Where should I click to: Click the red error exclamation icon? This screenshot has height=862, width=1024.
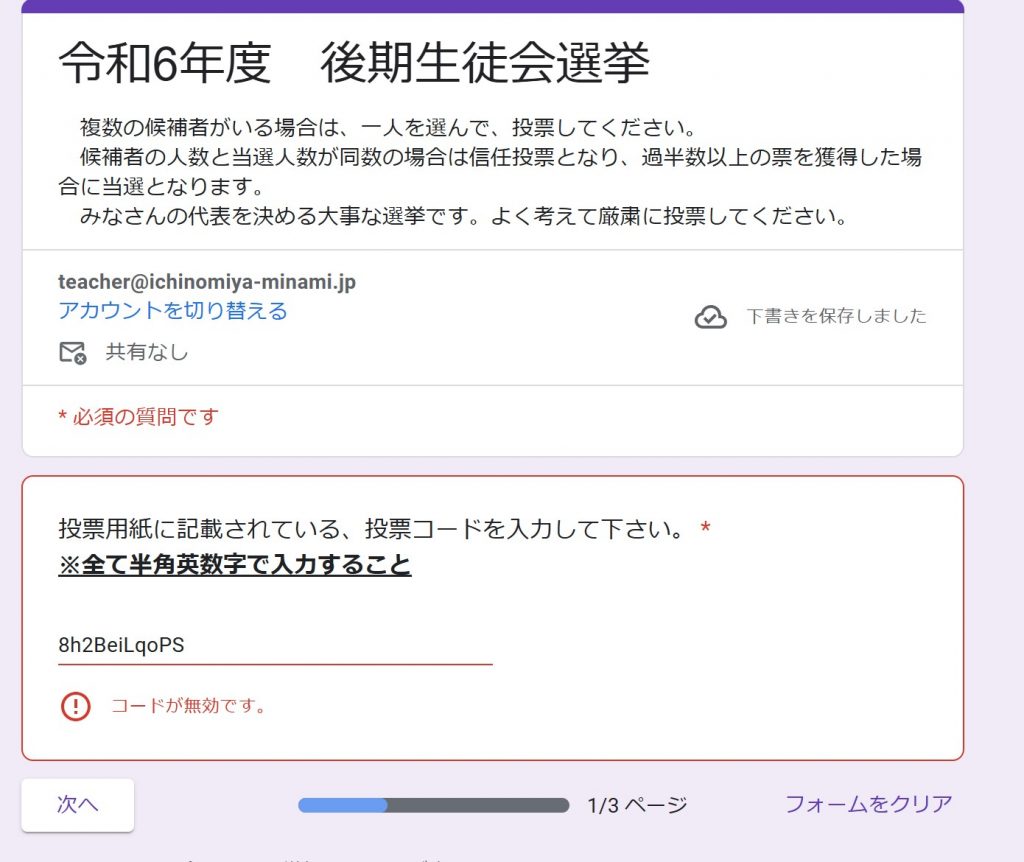click(76, 706)
